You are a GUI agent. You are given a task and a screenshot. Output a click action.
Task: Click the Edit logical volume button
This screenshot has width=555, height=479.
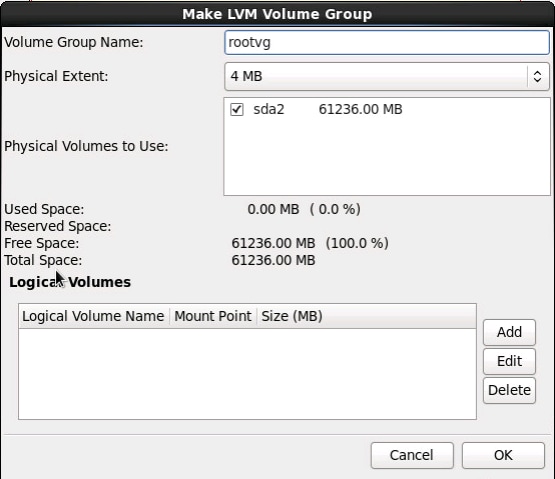509,361
